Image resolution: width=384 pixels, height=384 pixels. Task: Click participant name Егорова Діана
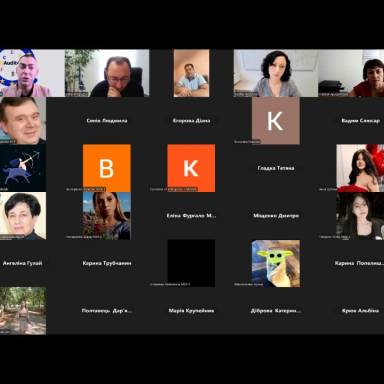tap(191, 121)
